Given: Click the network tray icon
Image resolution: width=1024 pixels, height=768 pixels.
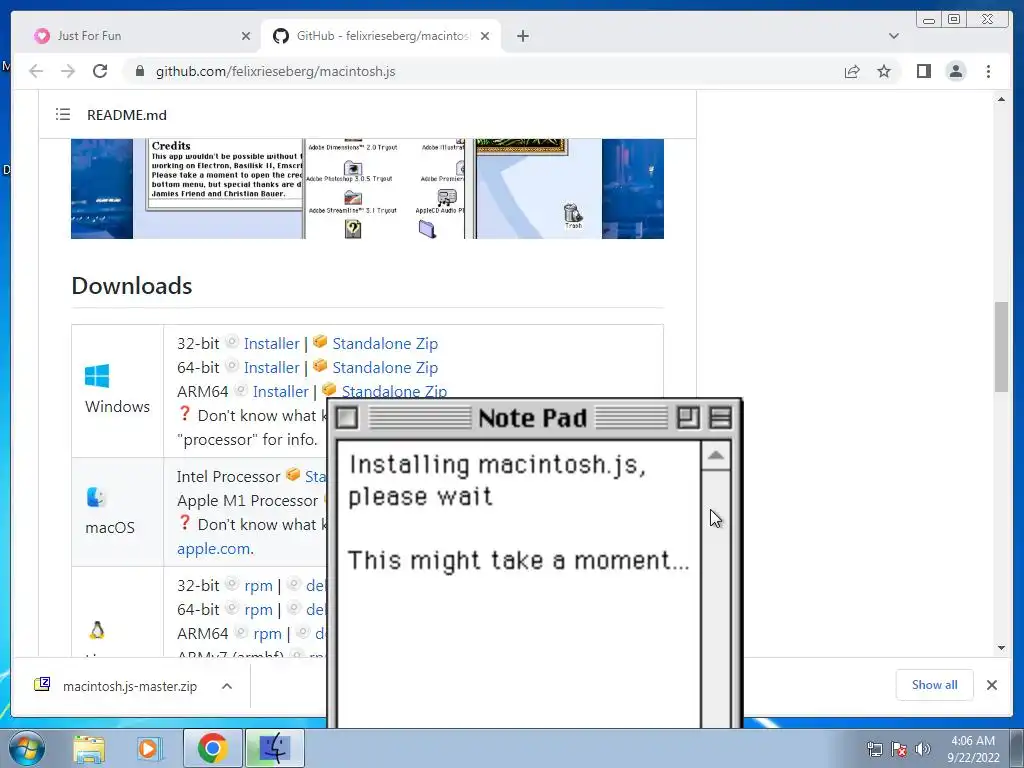Looking at the screenshot, I should (874, 749).
